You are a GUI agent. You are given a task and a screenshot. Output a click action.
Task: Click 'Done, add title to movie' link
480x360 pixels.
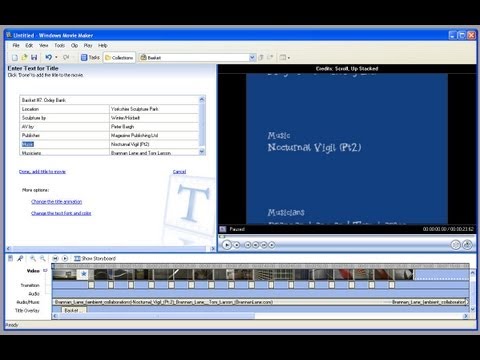[x=42, y=172]
